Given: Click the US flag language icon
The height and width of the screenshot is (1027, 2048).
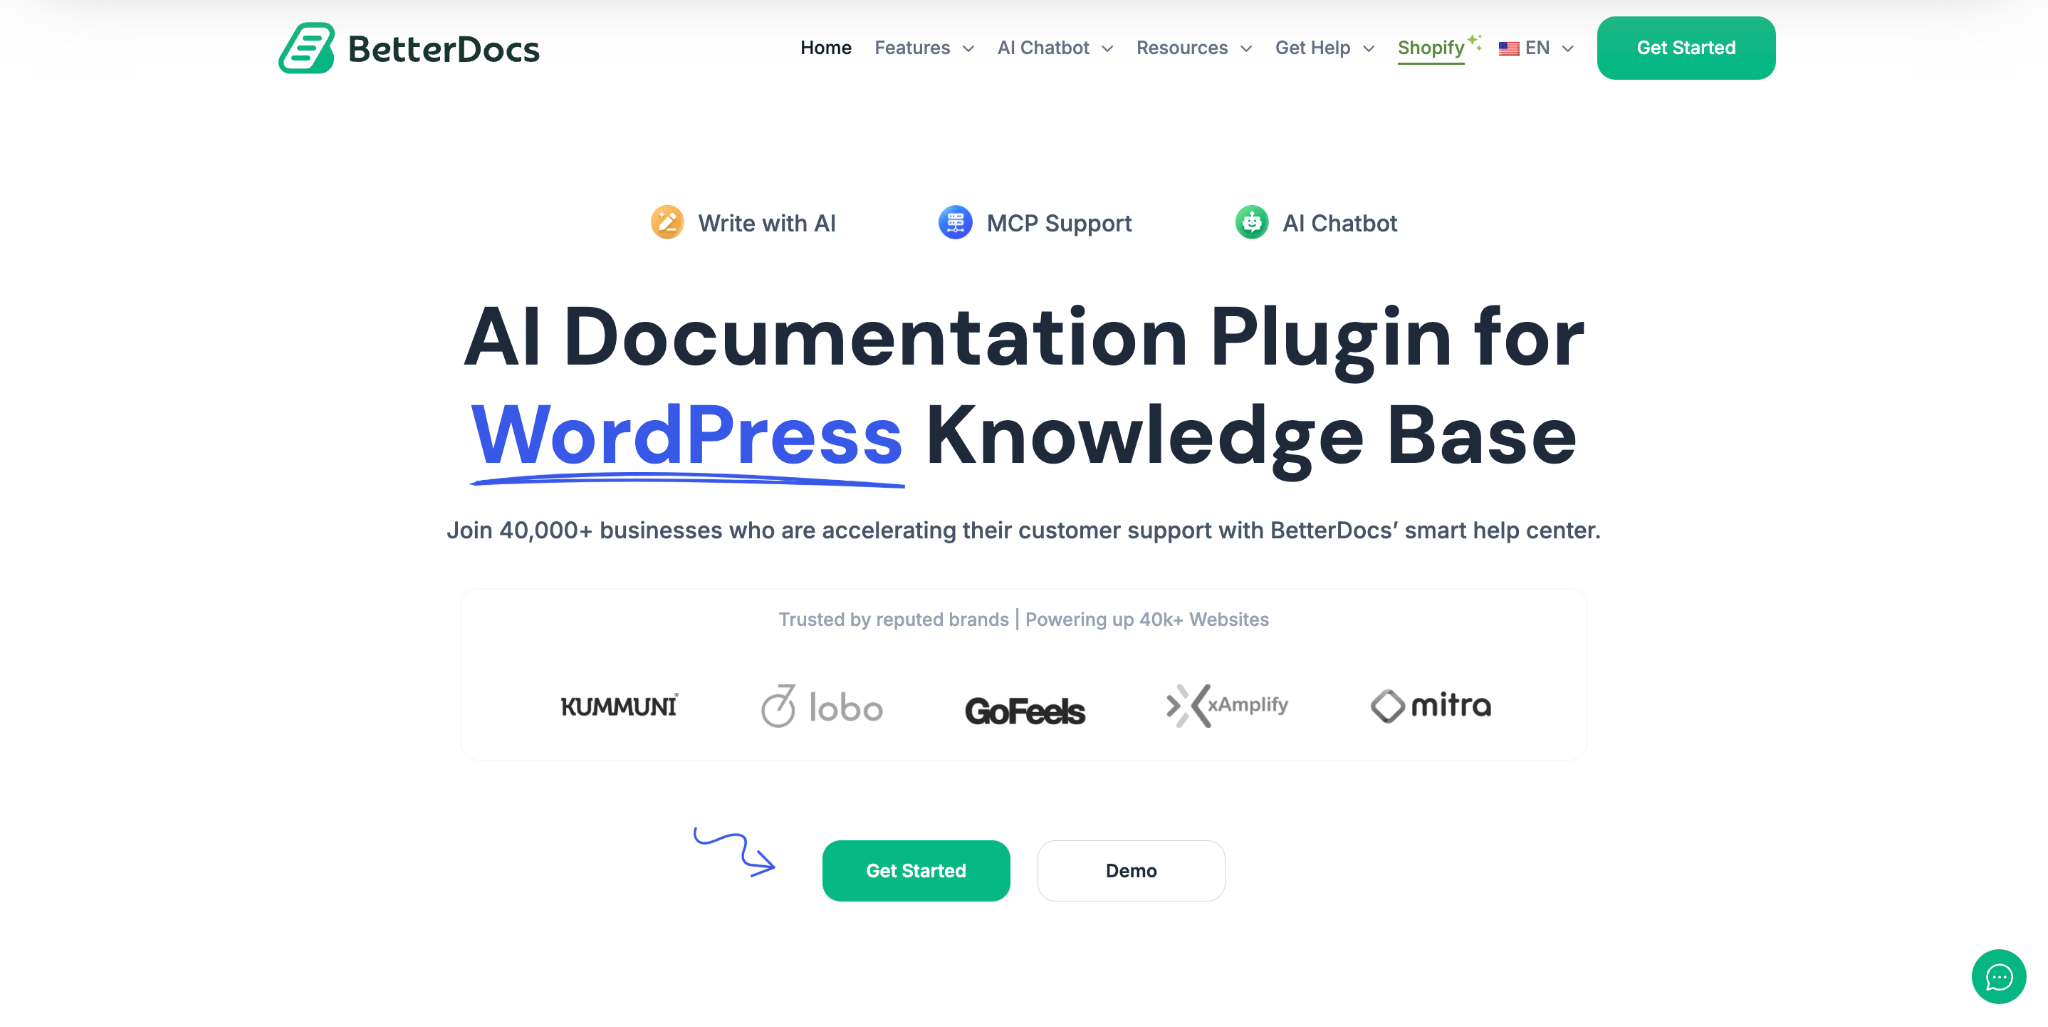Looking at the screenshot, I should pyautogui.click(x=1509, y=48).
